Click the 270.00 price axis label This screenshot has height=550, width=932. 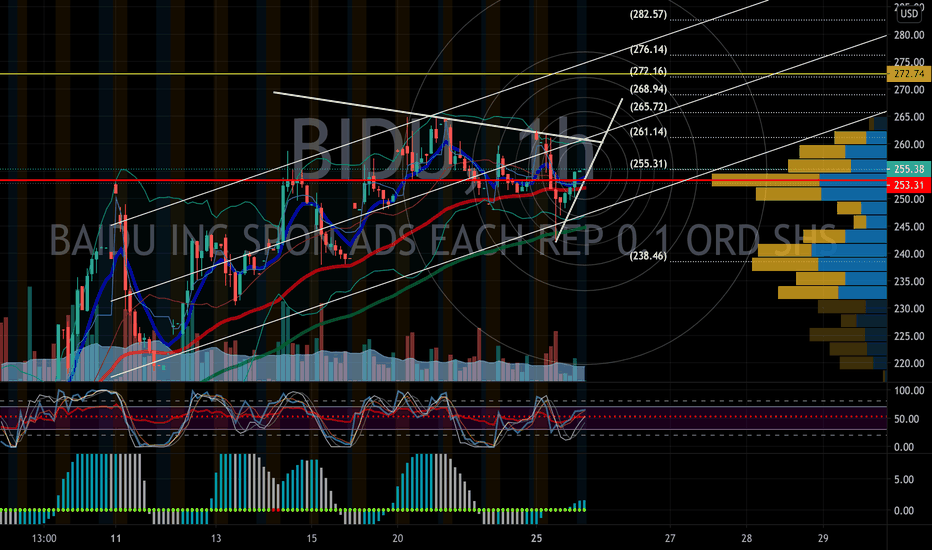click(x=909, y=90)
